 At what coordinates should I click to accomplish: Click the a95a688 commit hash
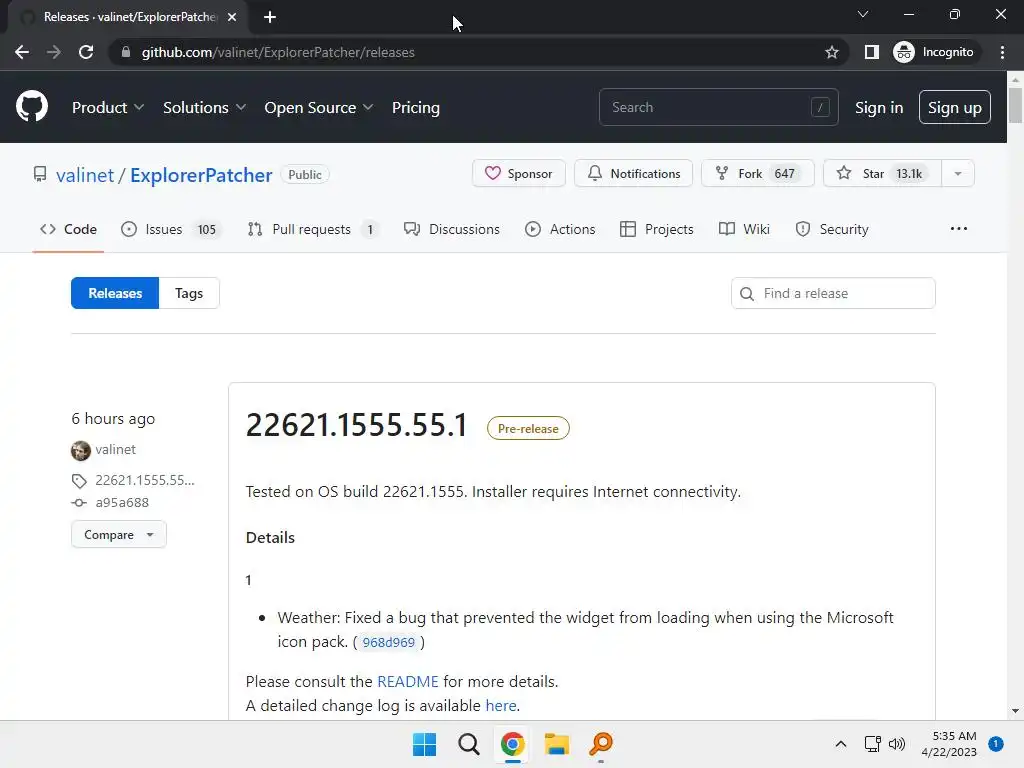pyautogui.click(x=122, y=503)
